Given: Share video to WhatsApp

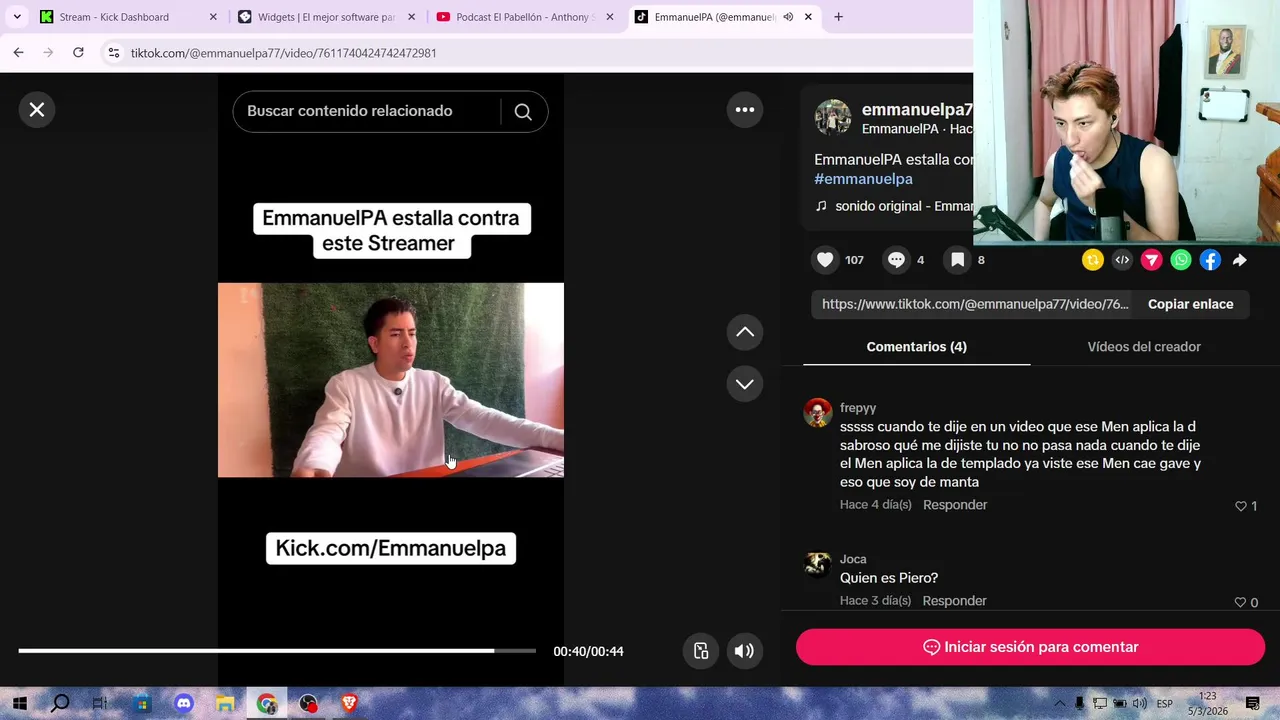Looking at the screenshot, I should (x=1181, y=260).
